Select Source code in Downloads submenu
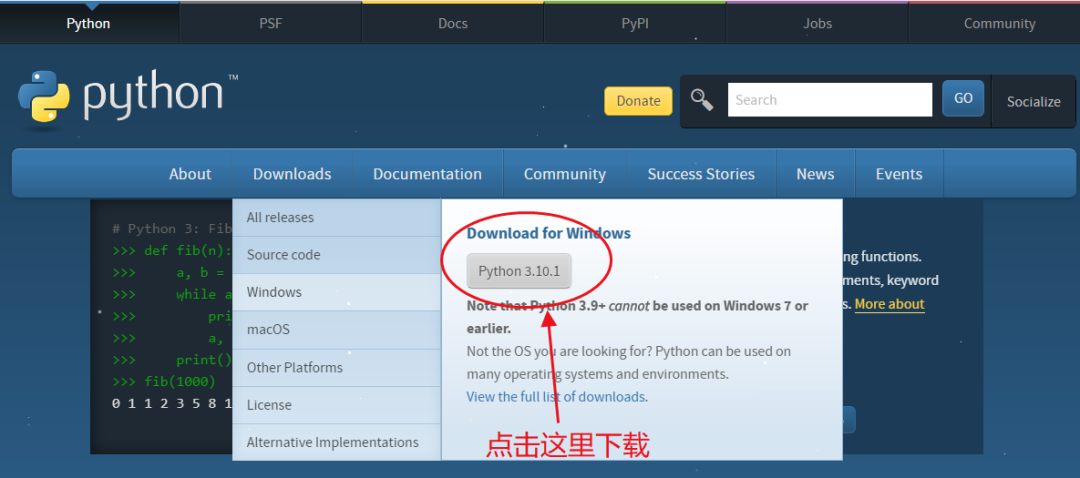Screen dimensions: 1080x478 click(x=337, y=255)
